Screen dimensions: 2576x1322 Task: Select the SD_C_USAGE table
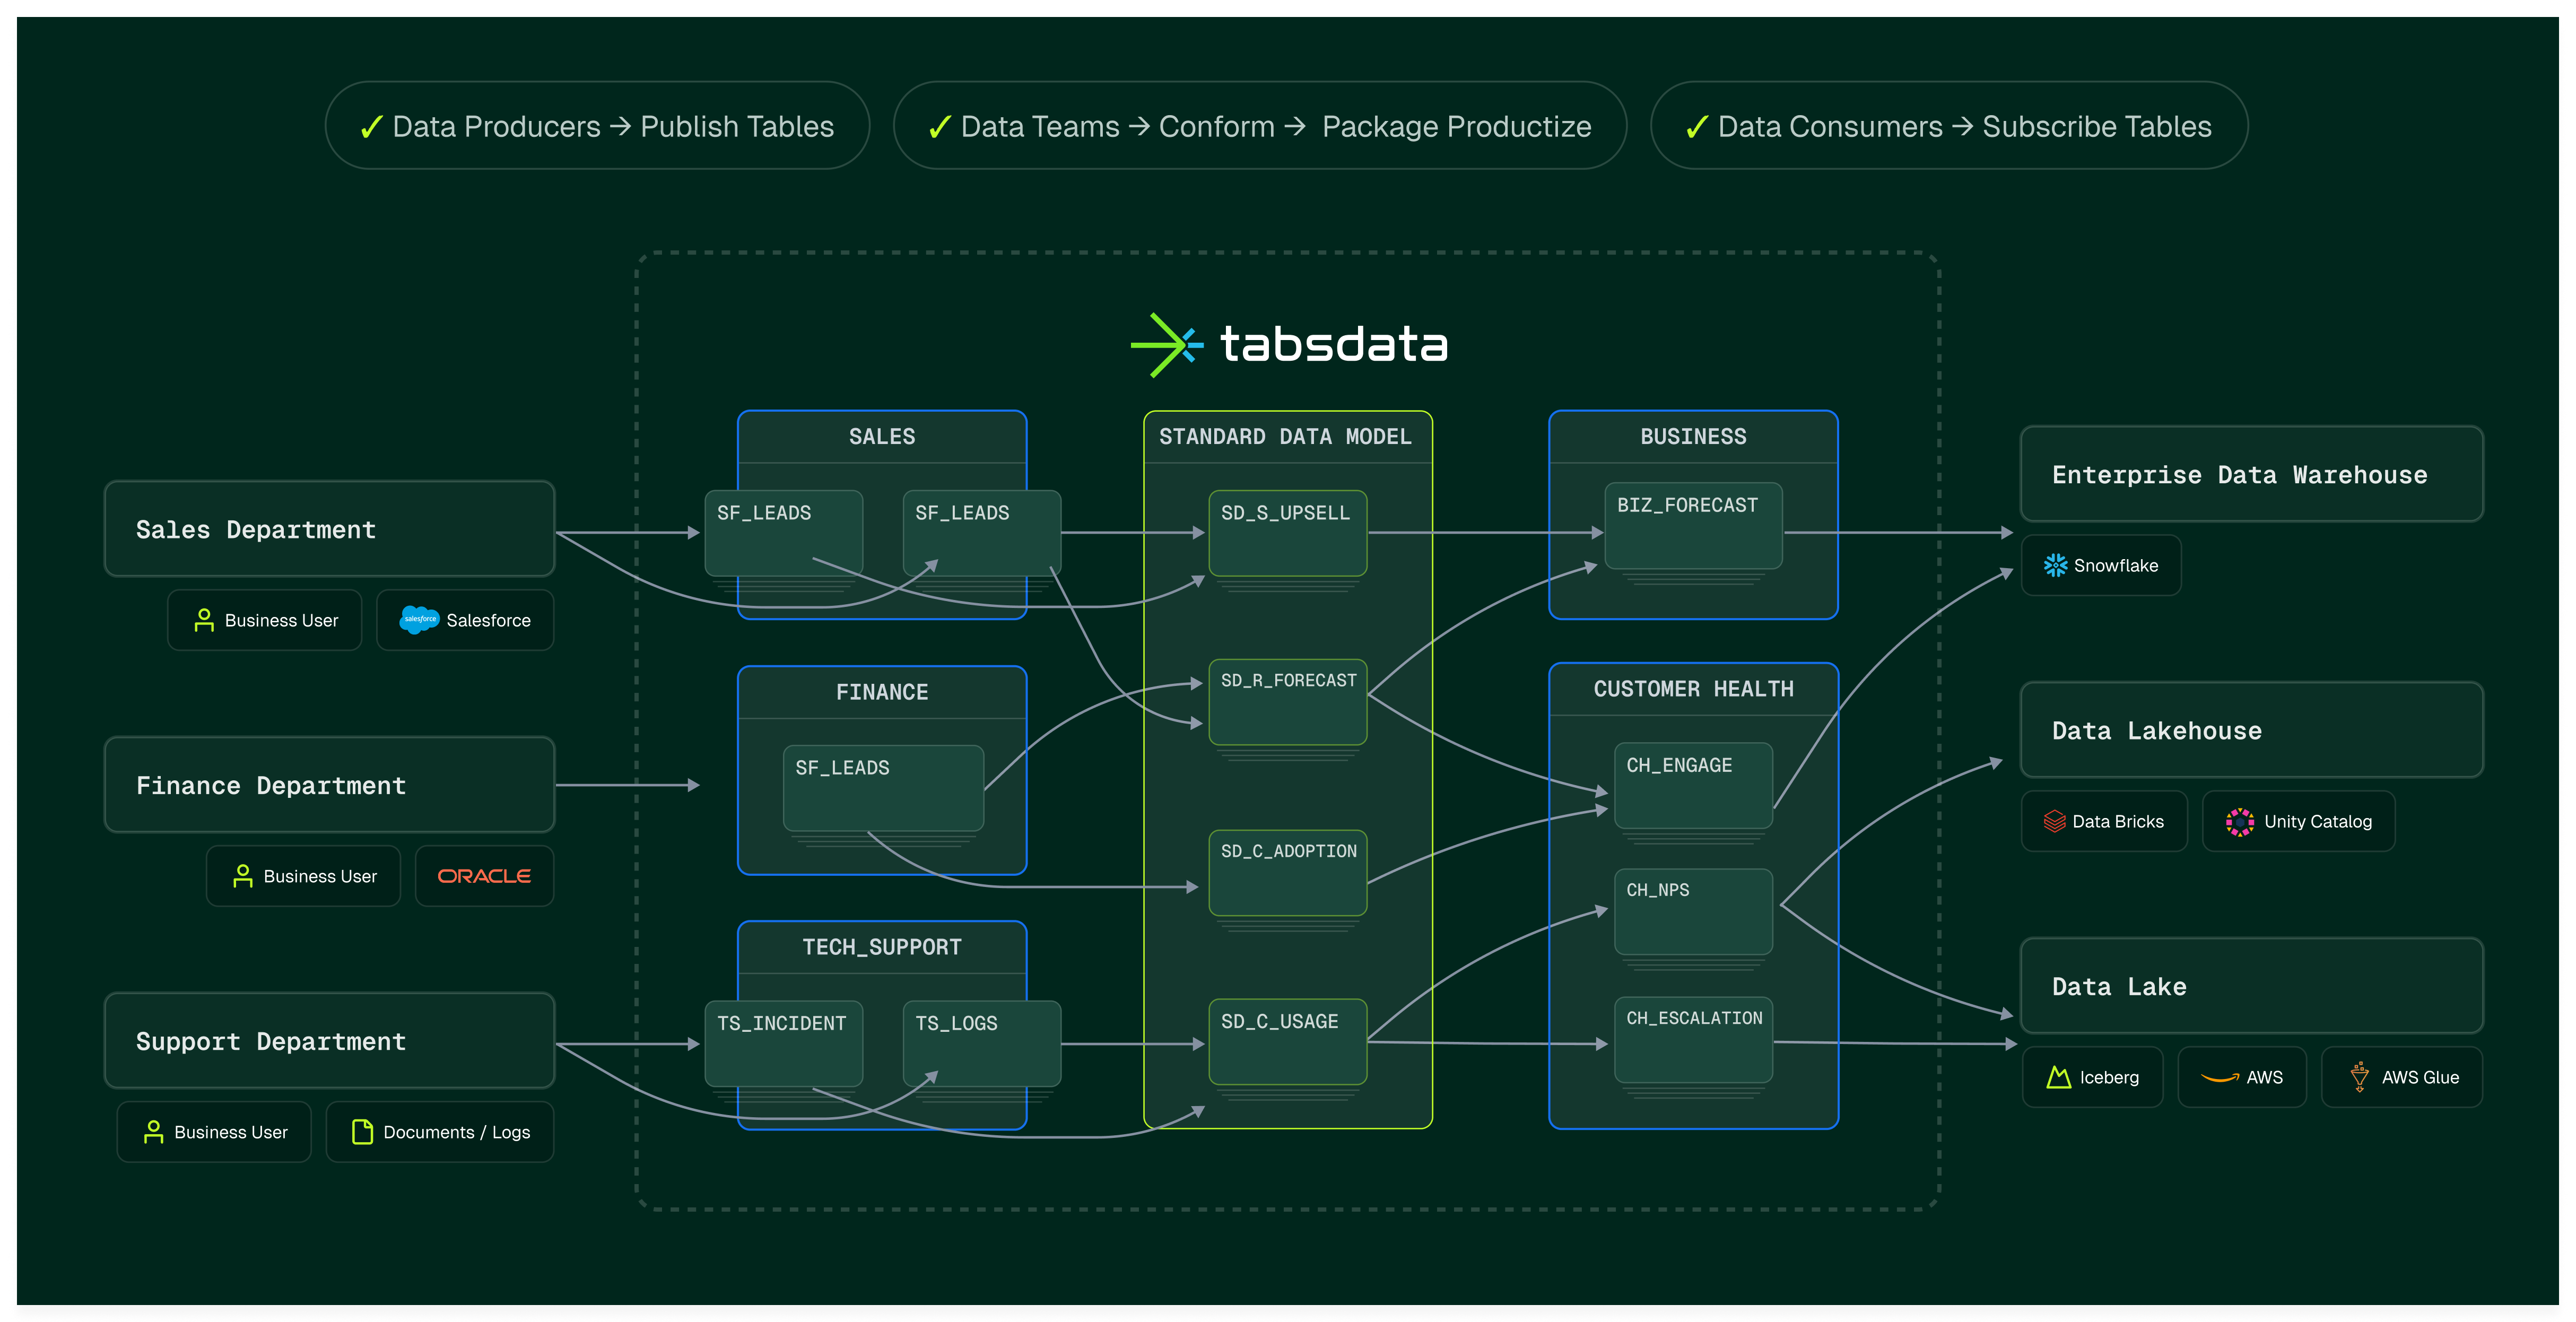point(1287,1042)
